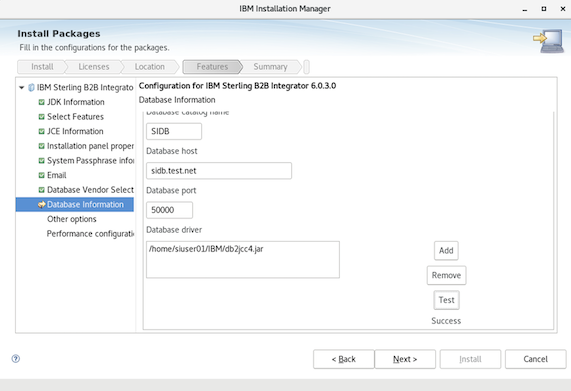The image size is (571, 391).
Task: Click the Summary wizard step tab
Action: pos(270,67)
